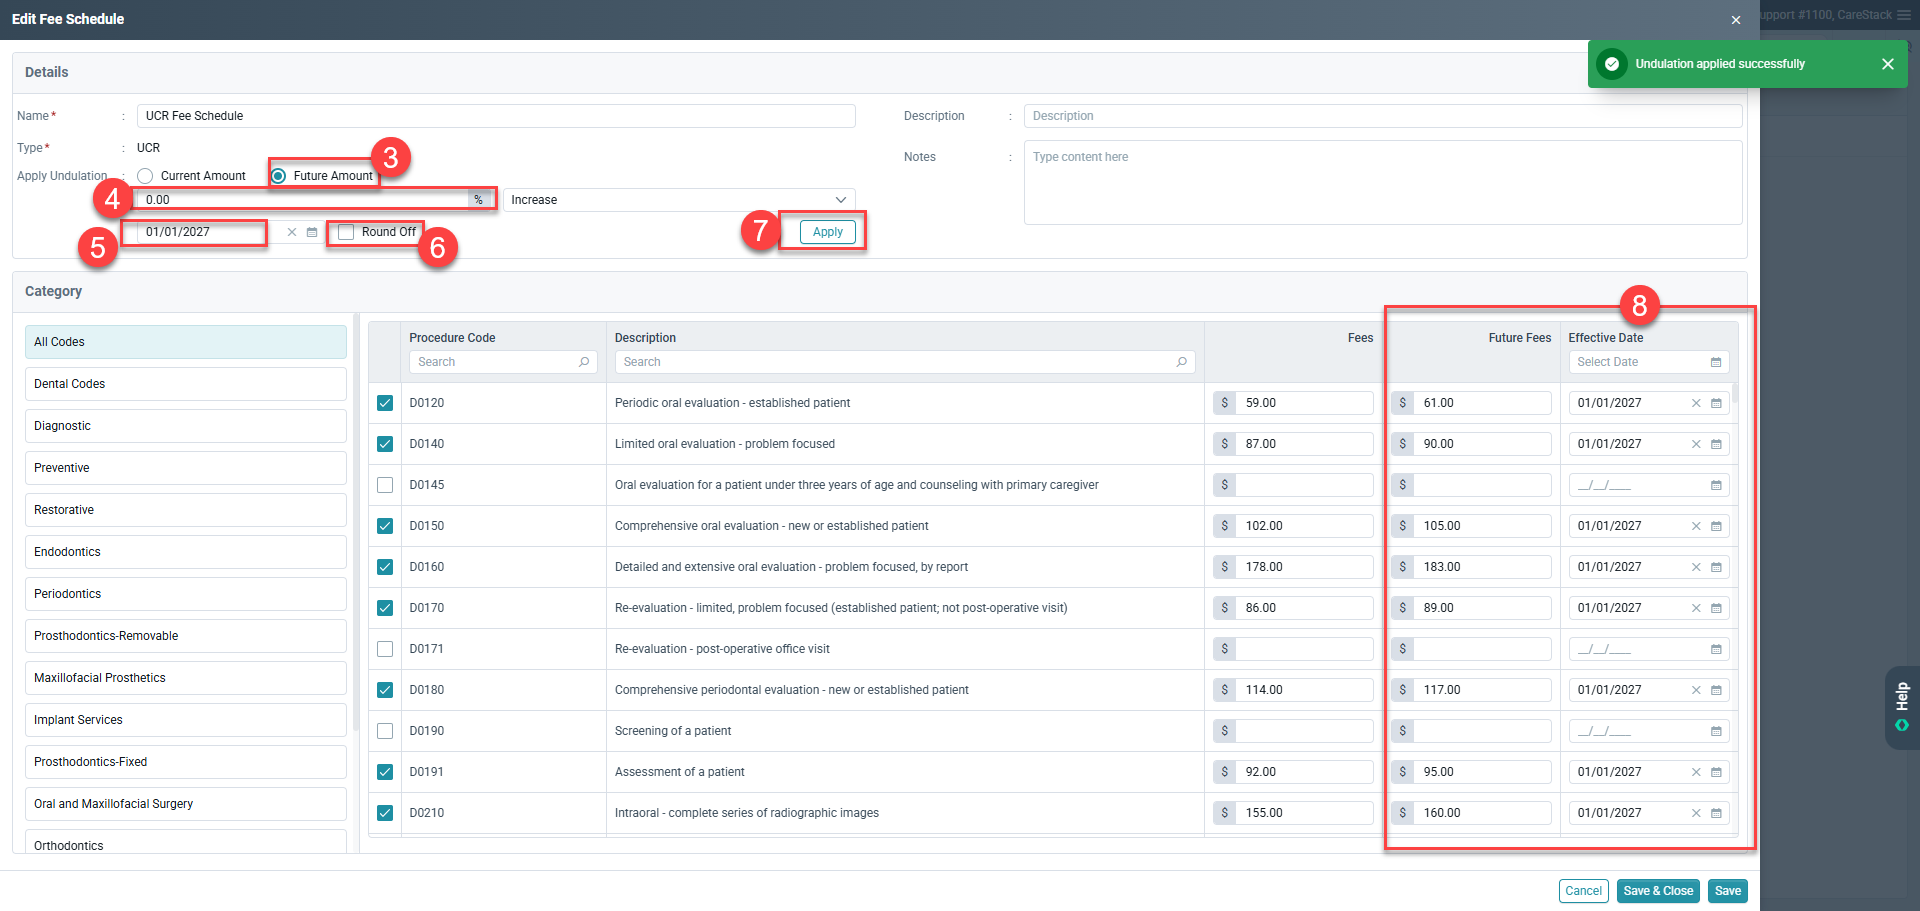Select Restorative category

[186, 510]
